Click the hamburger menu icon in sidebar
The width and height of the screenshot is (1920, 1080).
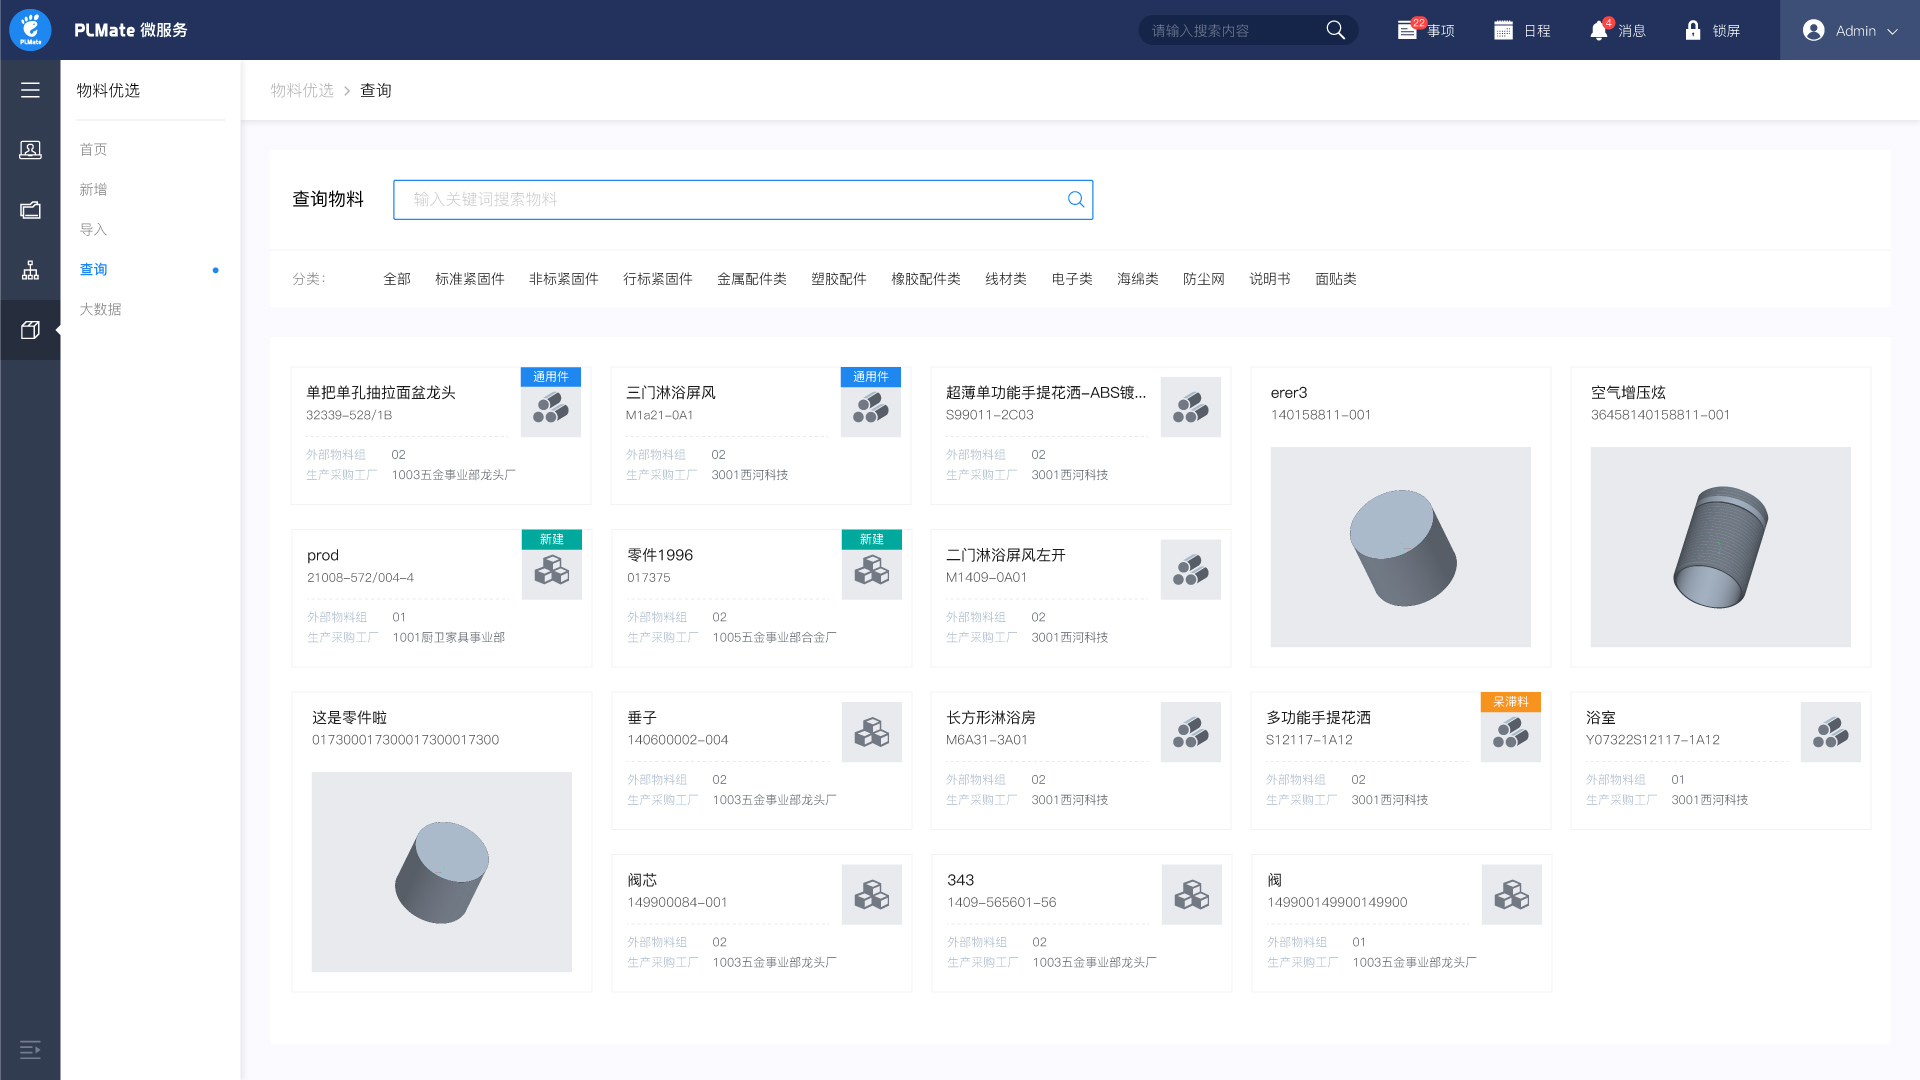click(x=30, y=90)
